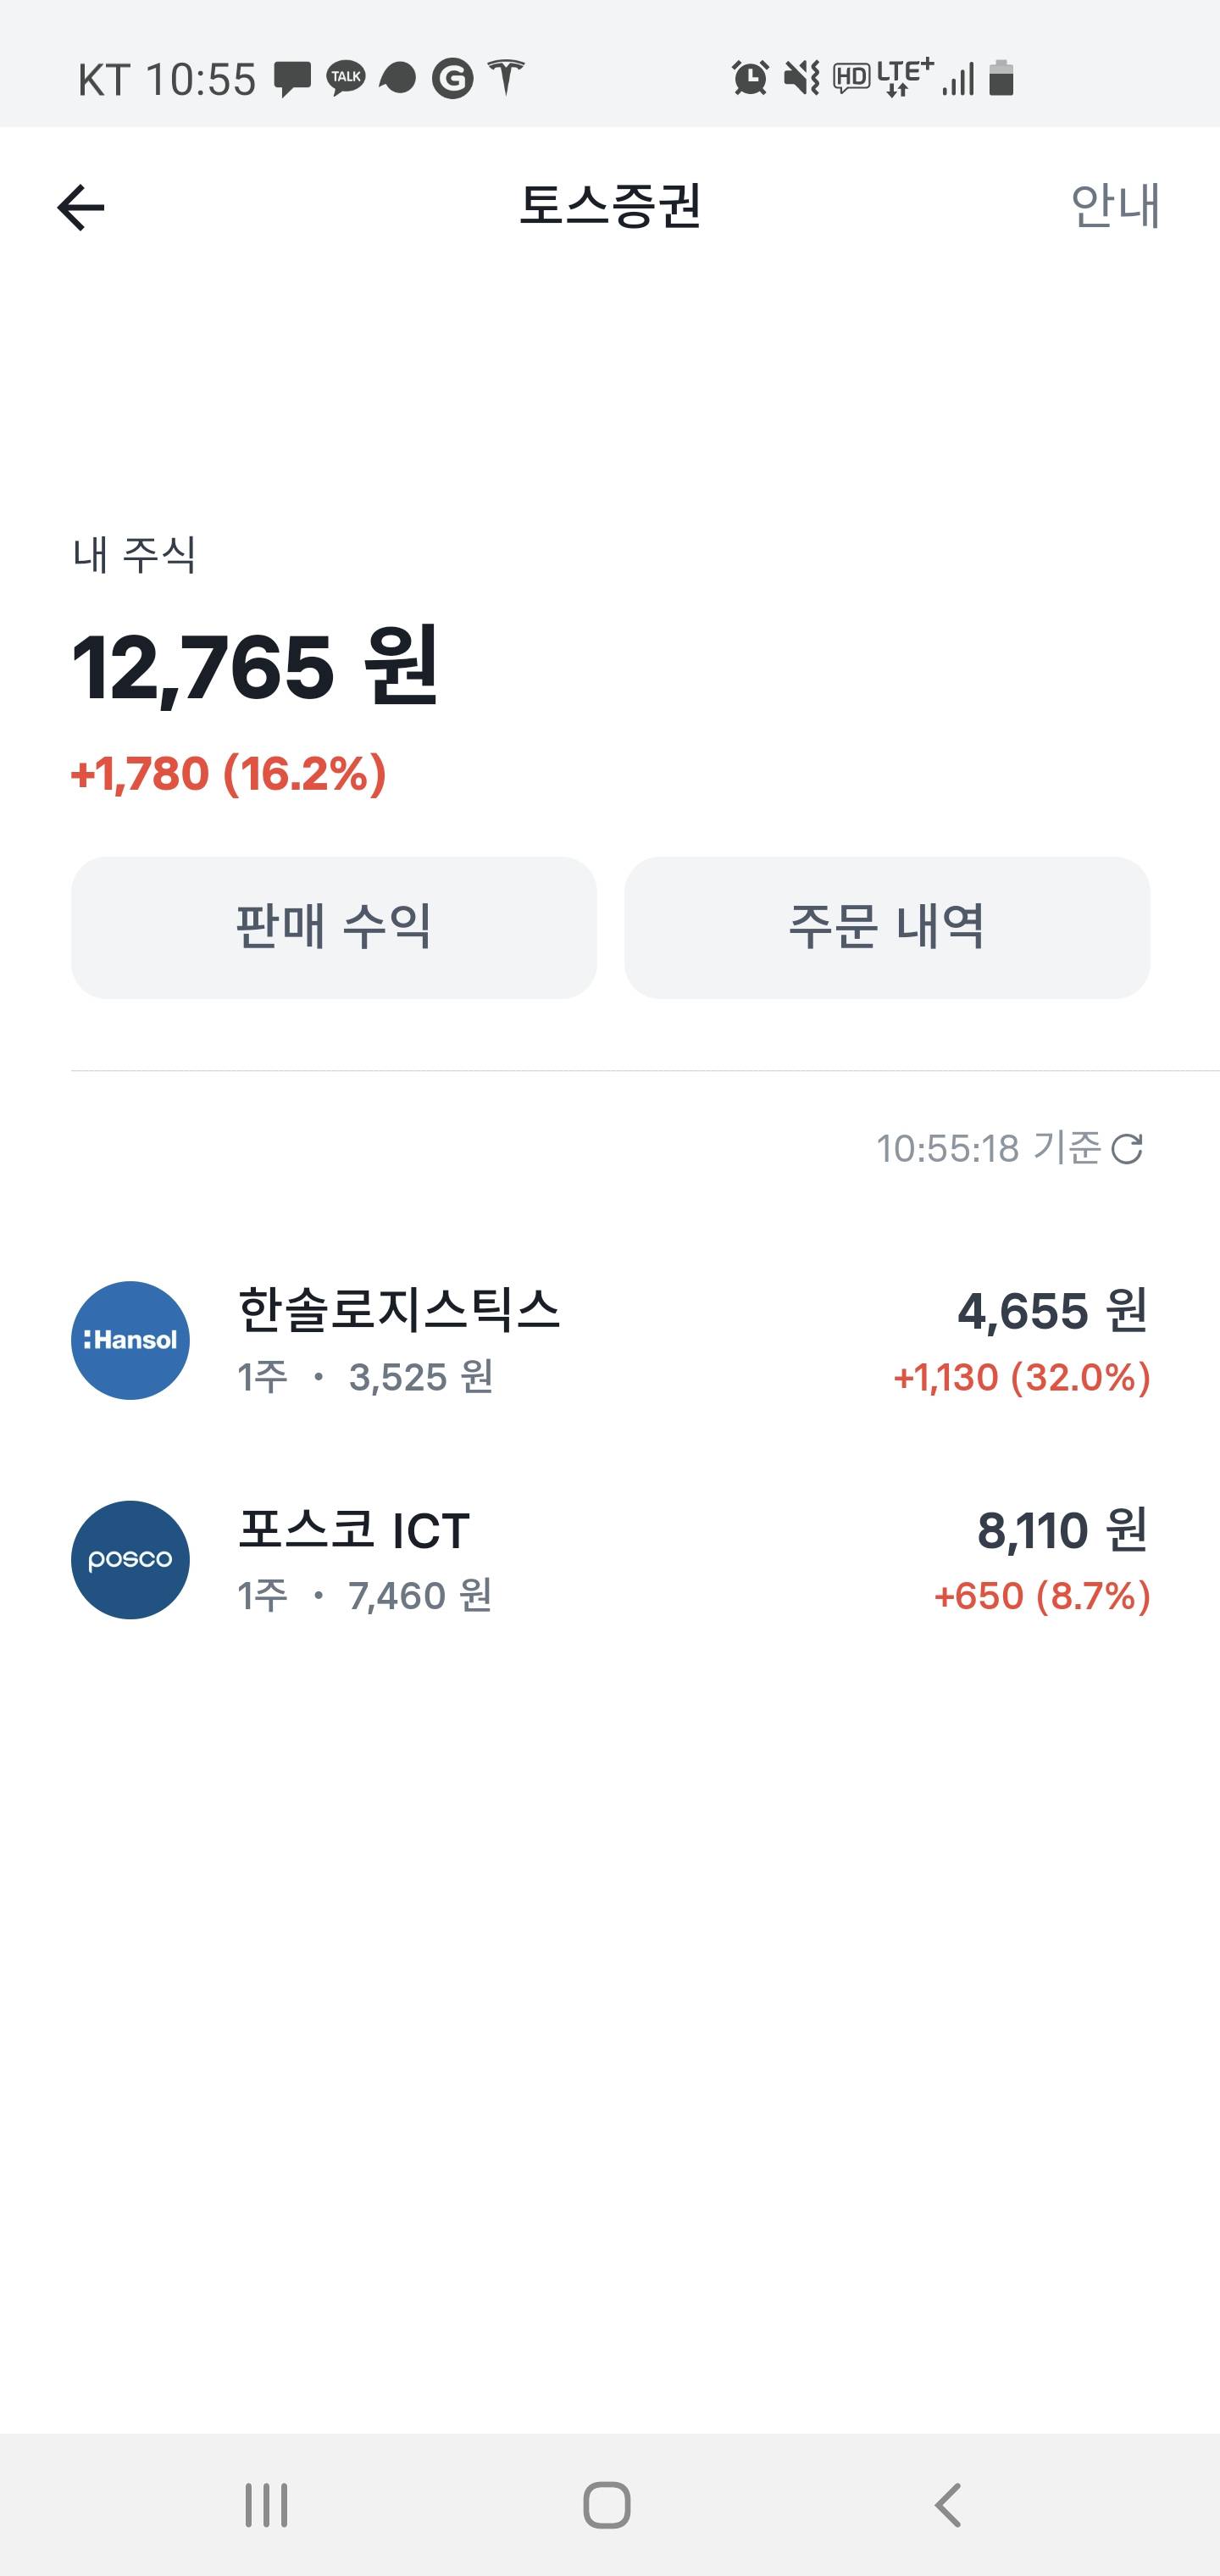
Task: Open the 안내 guide link
Action: [x=1114, y=206]
